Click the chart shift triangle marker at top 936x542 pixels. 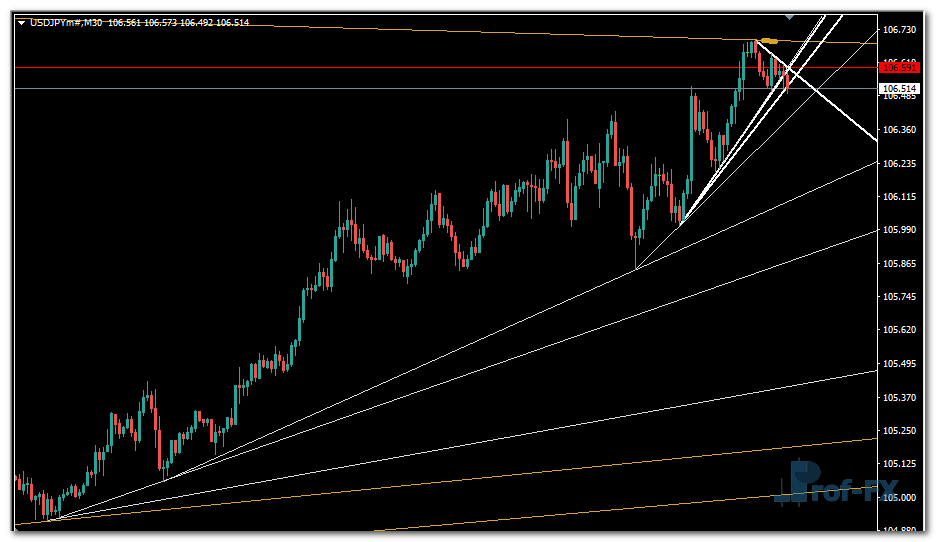click(x=789, y=17)
